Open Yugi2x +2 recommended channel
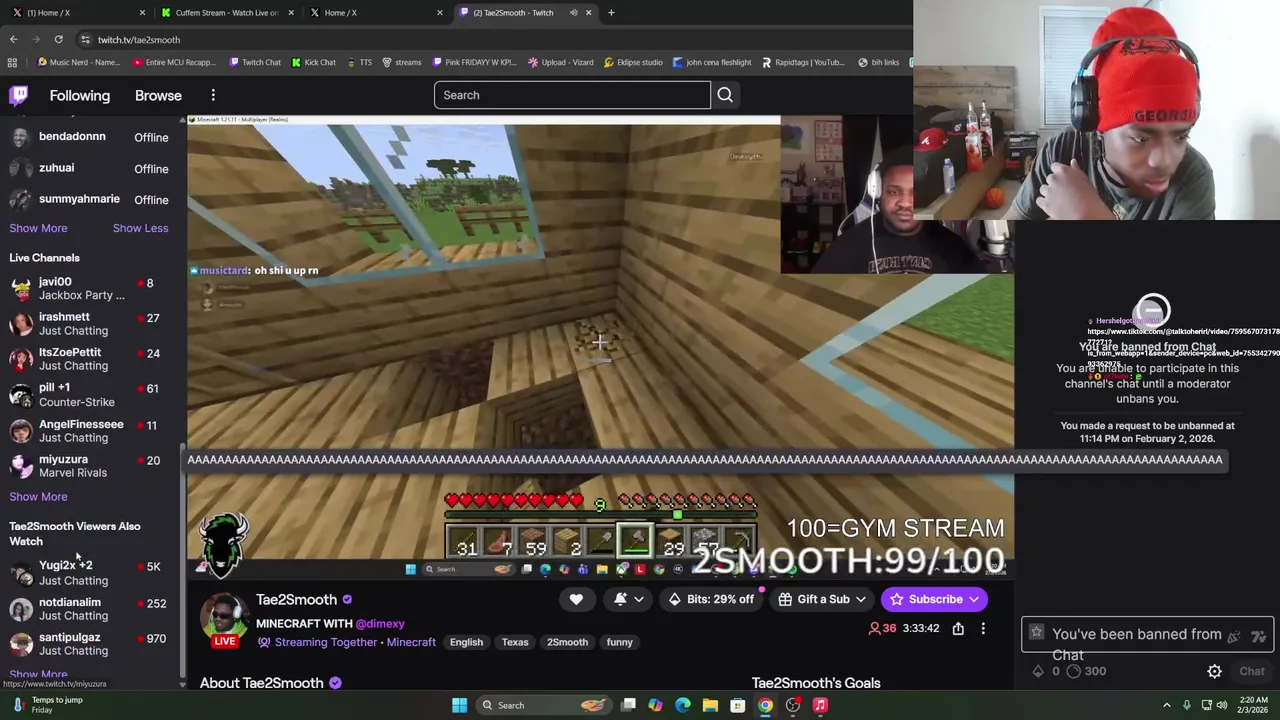The height and width of the screenshot is (720, 1280). (x=92, y=573)
